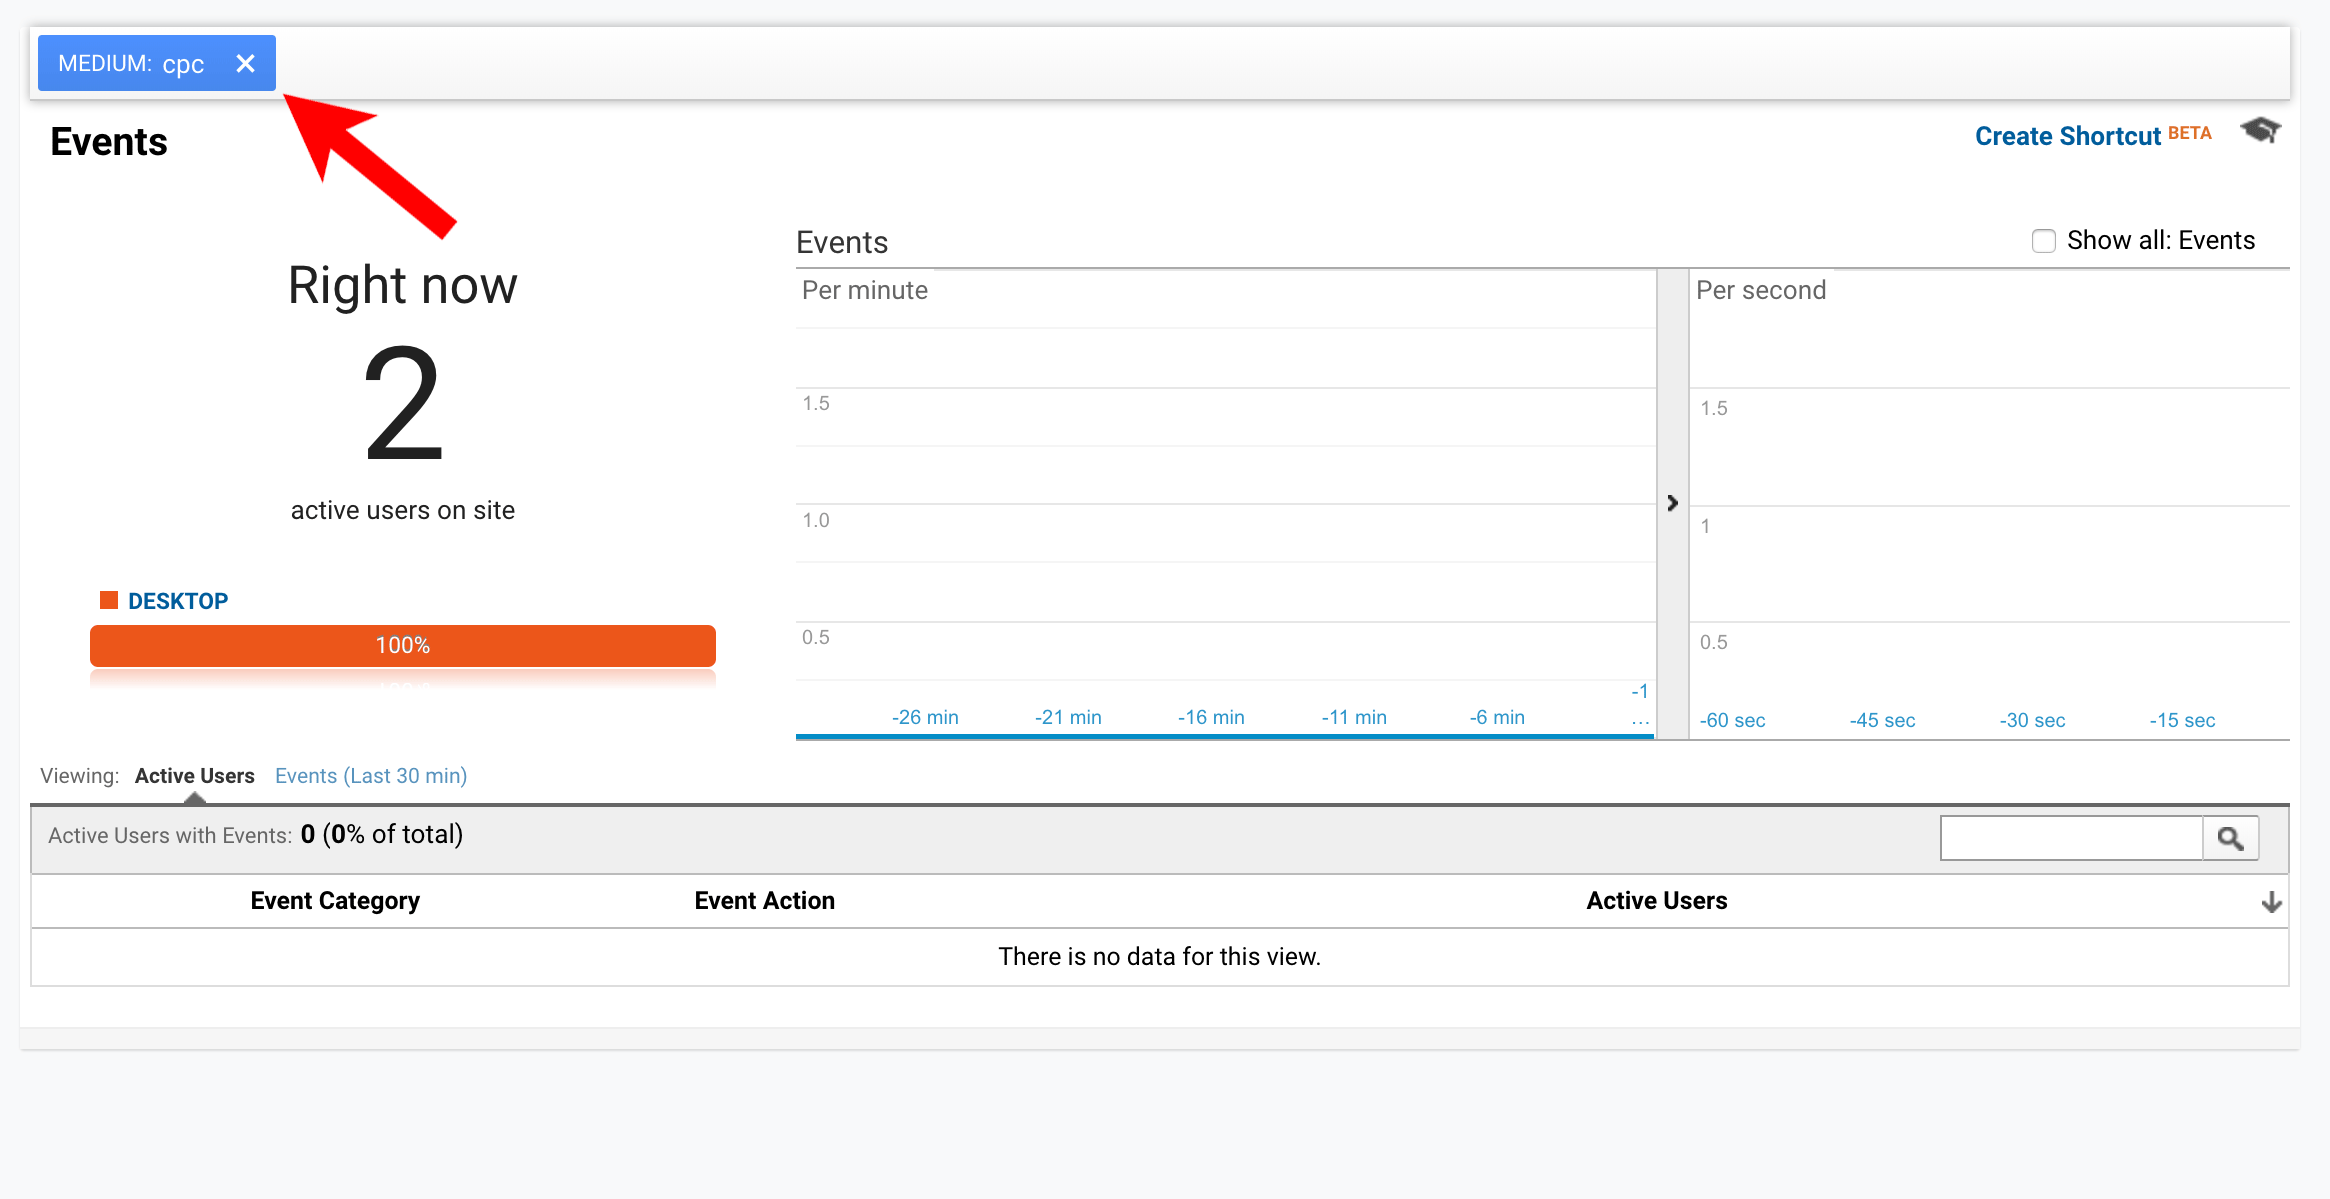Expand the charts using the chevron arrow
The width and height of the screenshot is (2330, 1199).
click(x=1673, y=504)
